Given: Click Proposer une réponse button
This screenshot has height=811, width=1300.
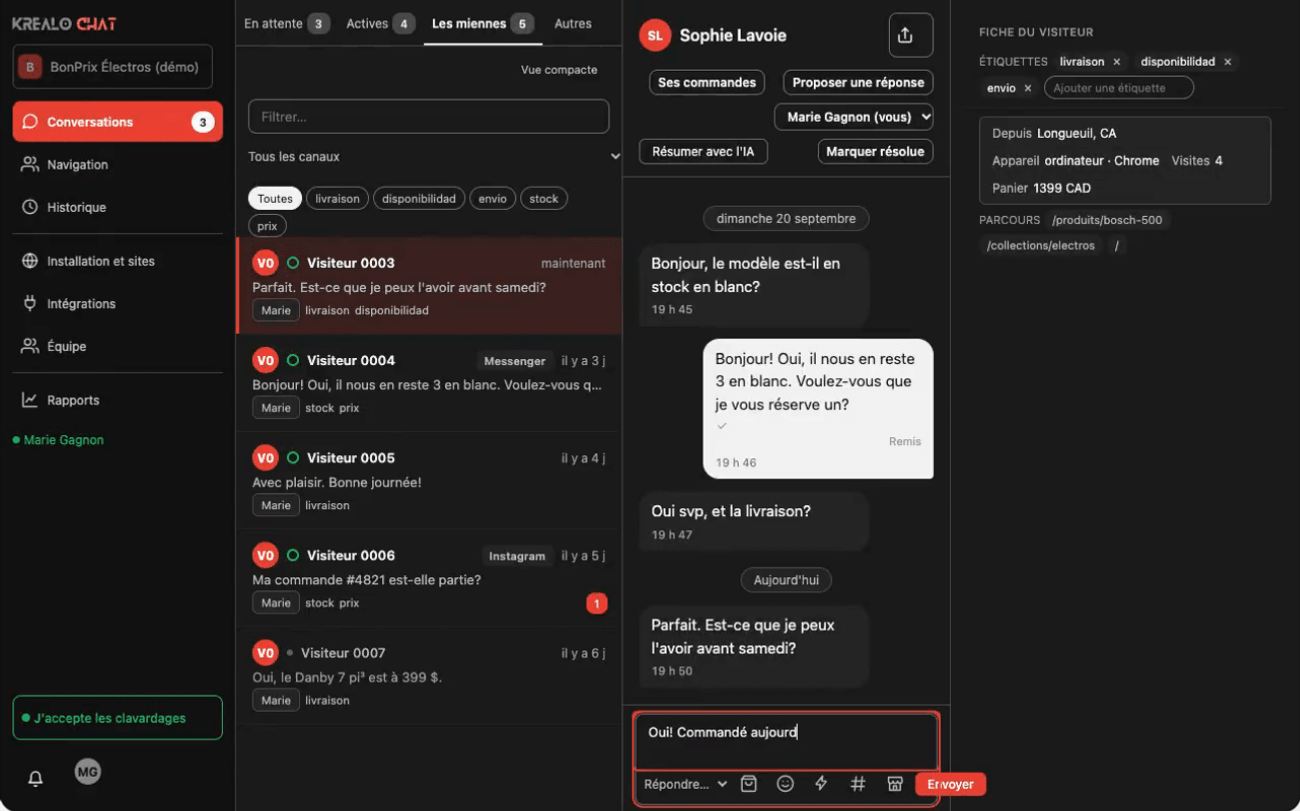Looking at the screenshot, I should (x=858, y=82).
